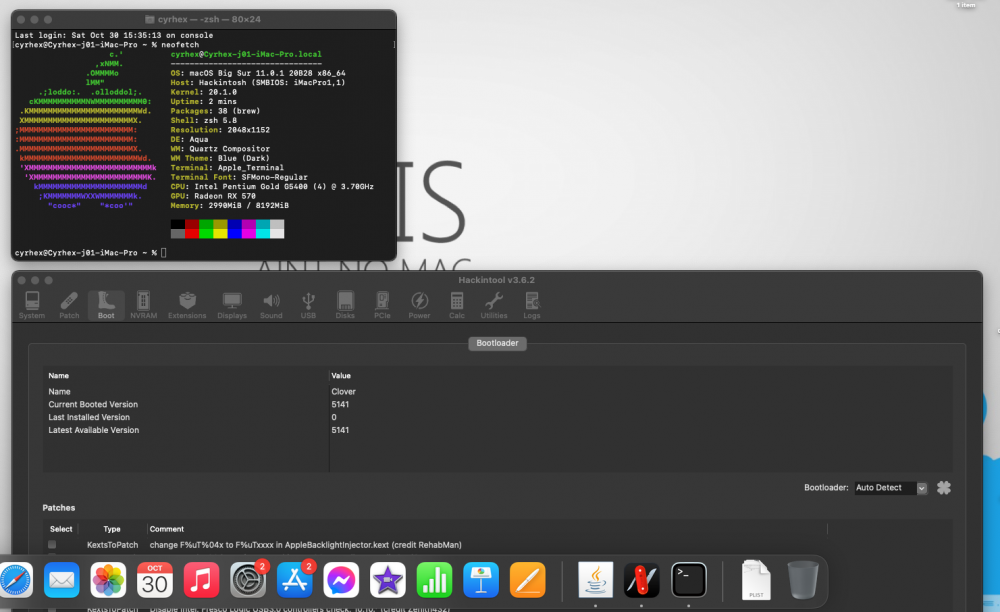Viewport: 1000px width, 612px height.
Task: Select the Boot toolbar icon in Hackintool
Action: [106, 305]
